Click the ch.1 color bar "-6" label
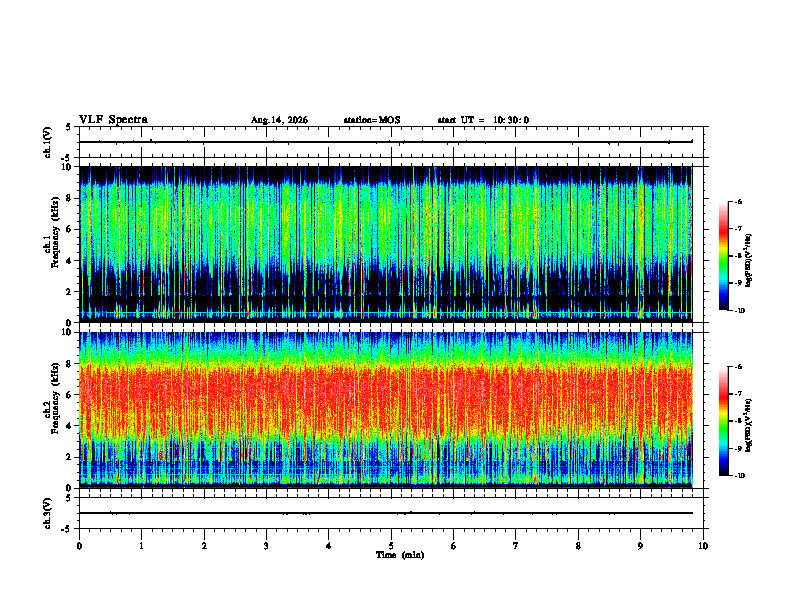This screenshot has height=612, width=792. [738, 201]
